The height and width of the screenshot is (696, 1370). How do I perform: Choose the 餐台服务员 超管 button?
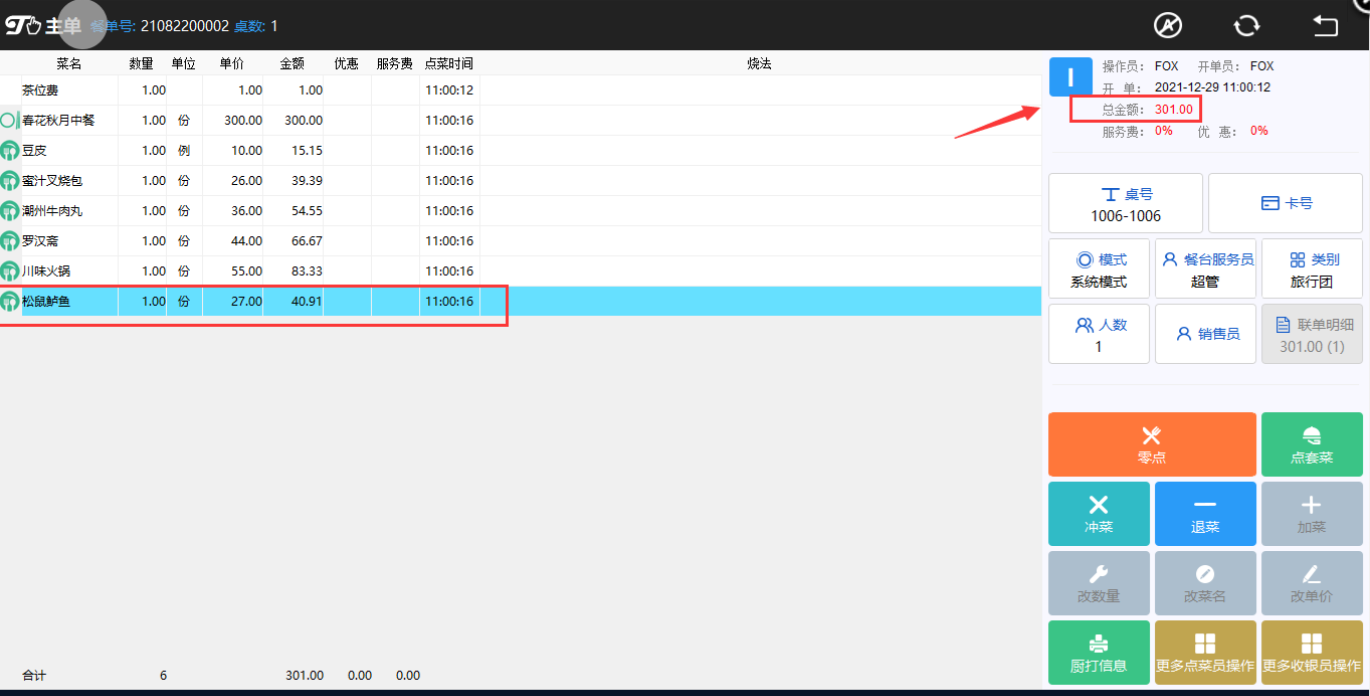tap(1205, 269)
